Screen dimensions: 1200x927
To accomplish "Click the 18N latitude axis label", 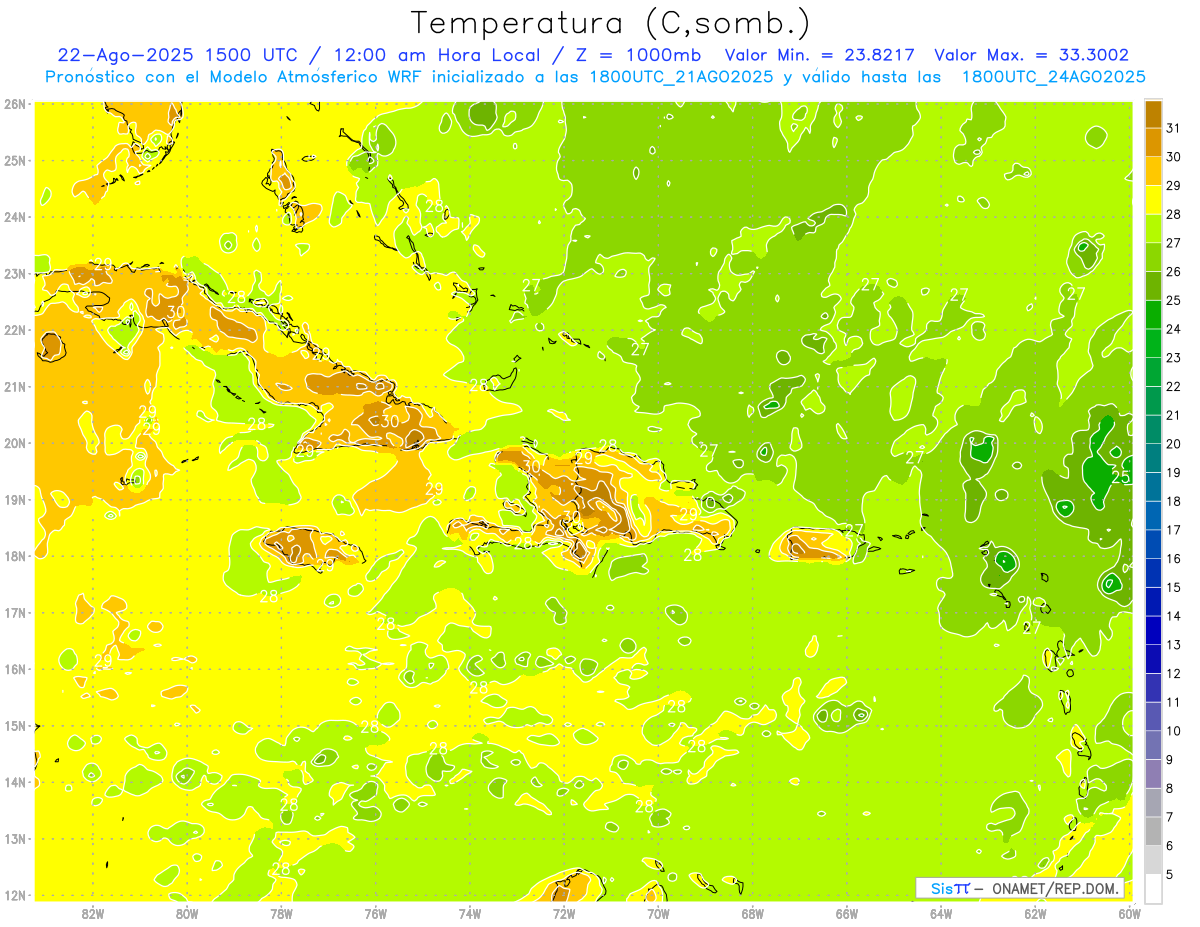I will pos(15,556).
